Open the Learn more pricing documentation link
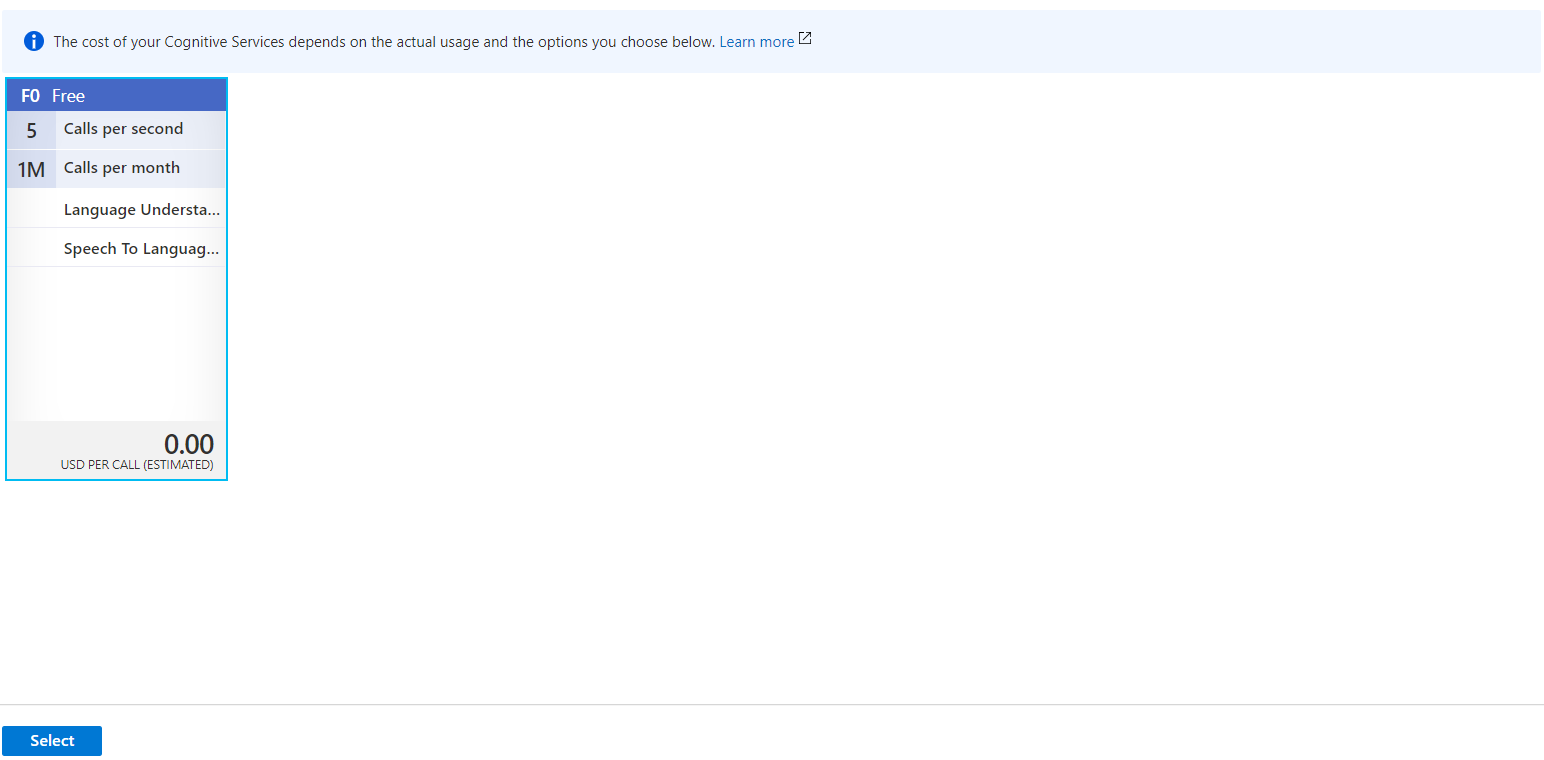The height and width of the screenshot is (760, 1544). coord(756,41)
